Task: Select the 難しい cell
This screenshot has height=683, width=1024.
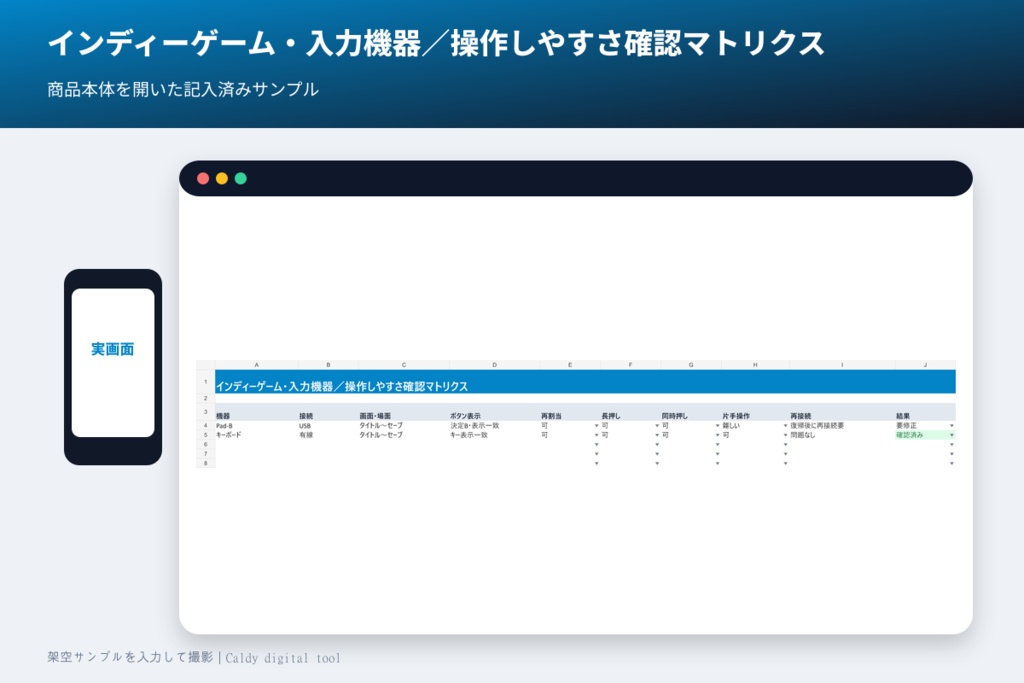Action: (x=756, y=426)
